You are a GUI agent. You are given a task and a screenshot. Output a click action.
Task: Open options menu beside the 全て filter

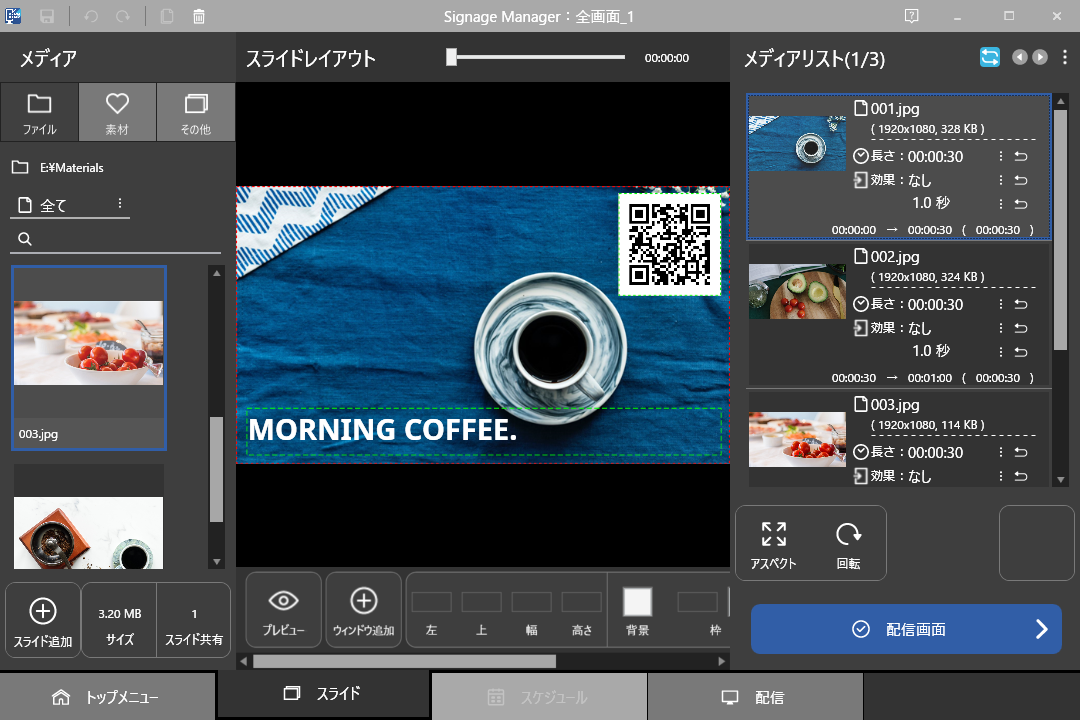tap(120, 204)
